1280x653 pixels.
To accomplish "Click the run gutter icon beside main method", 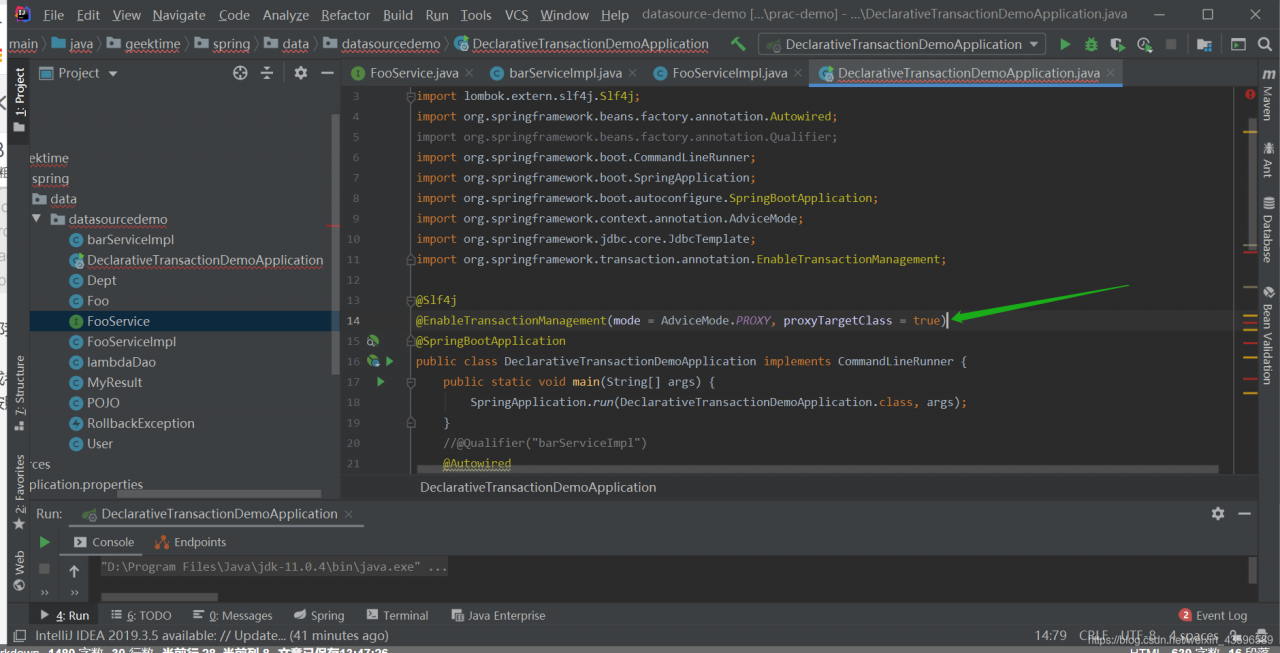I will (380, 382).
